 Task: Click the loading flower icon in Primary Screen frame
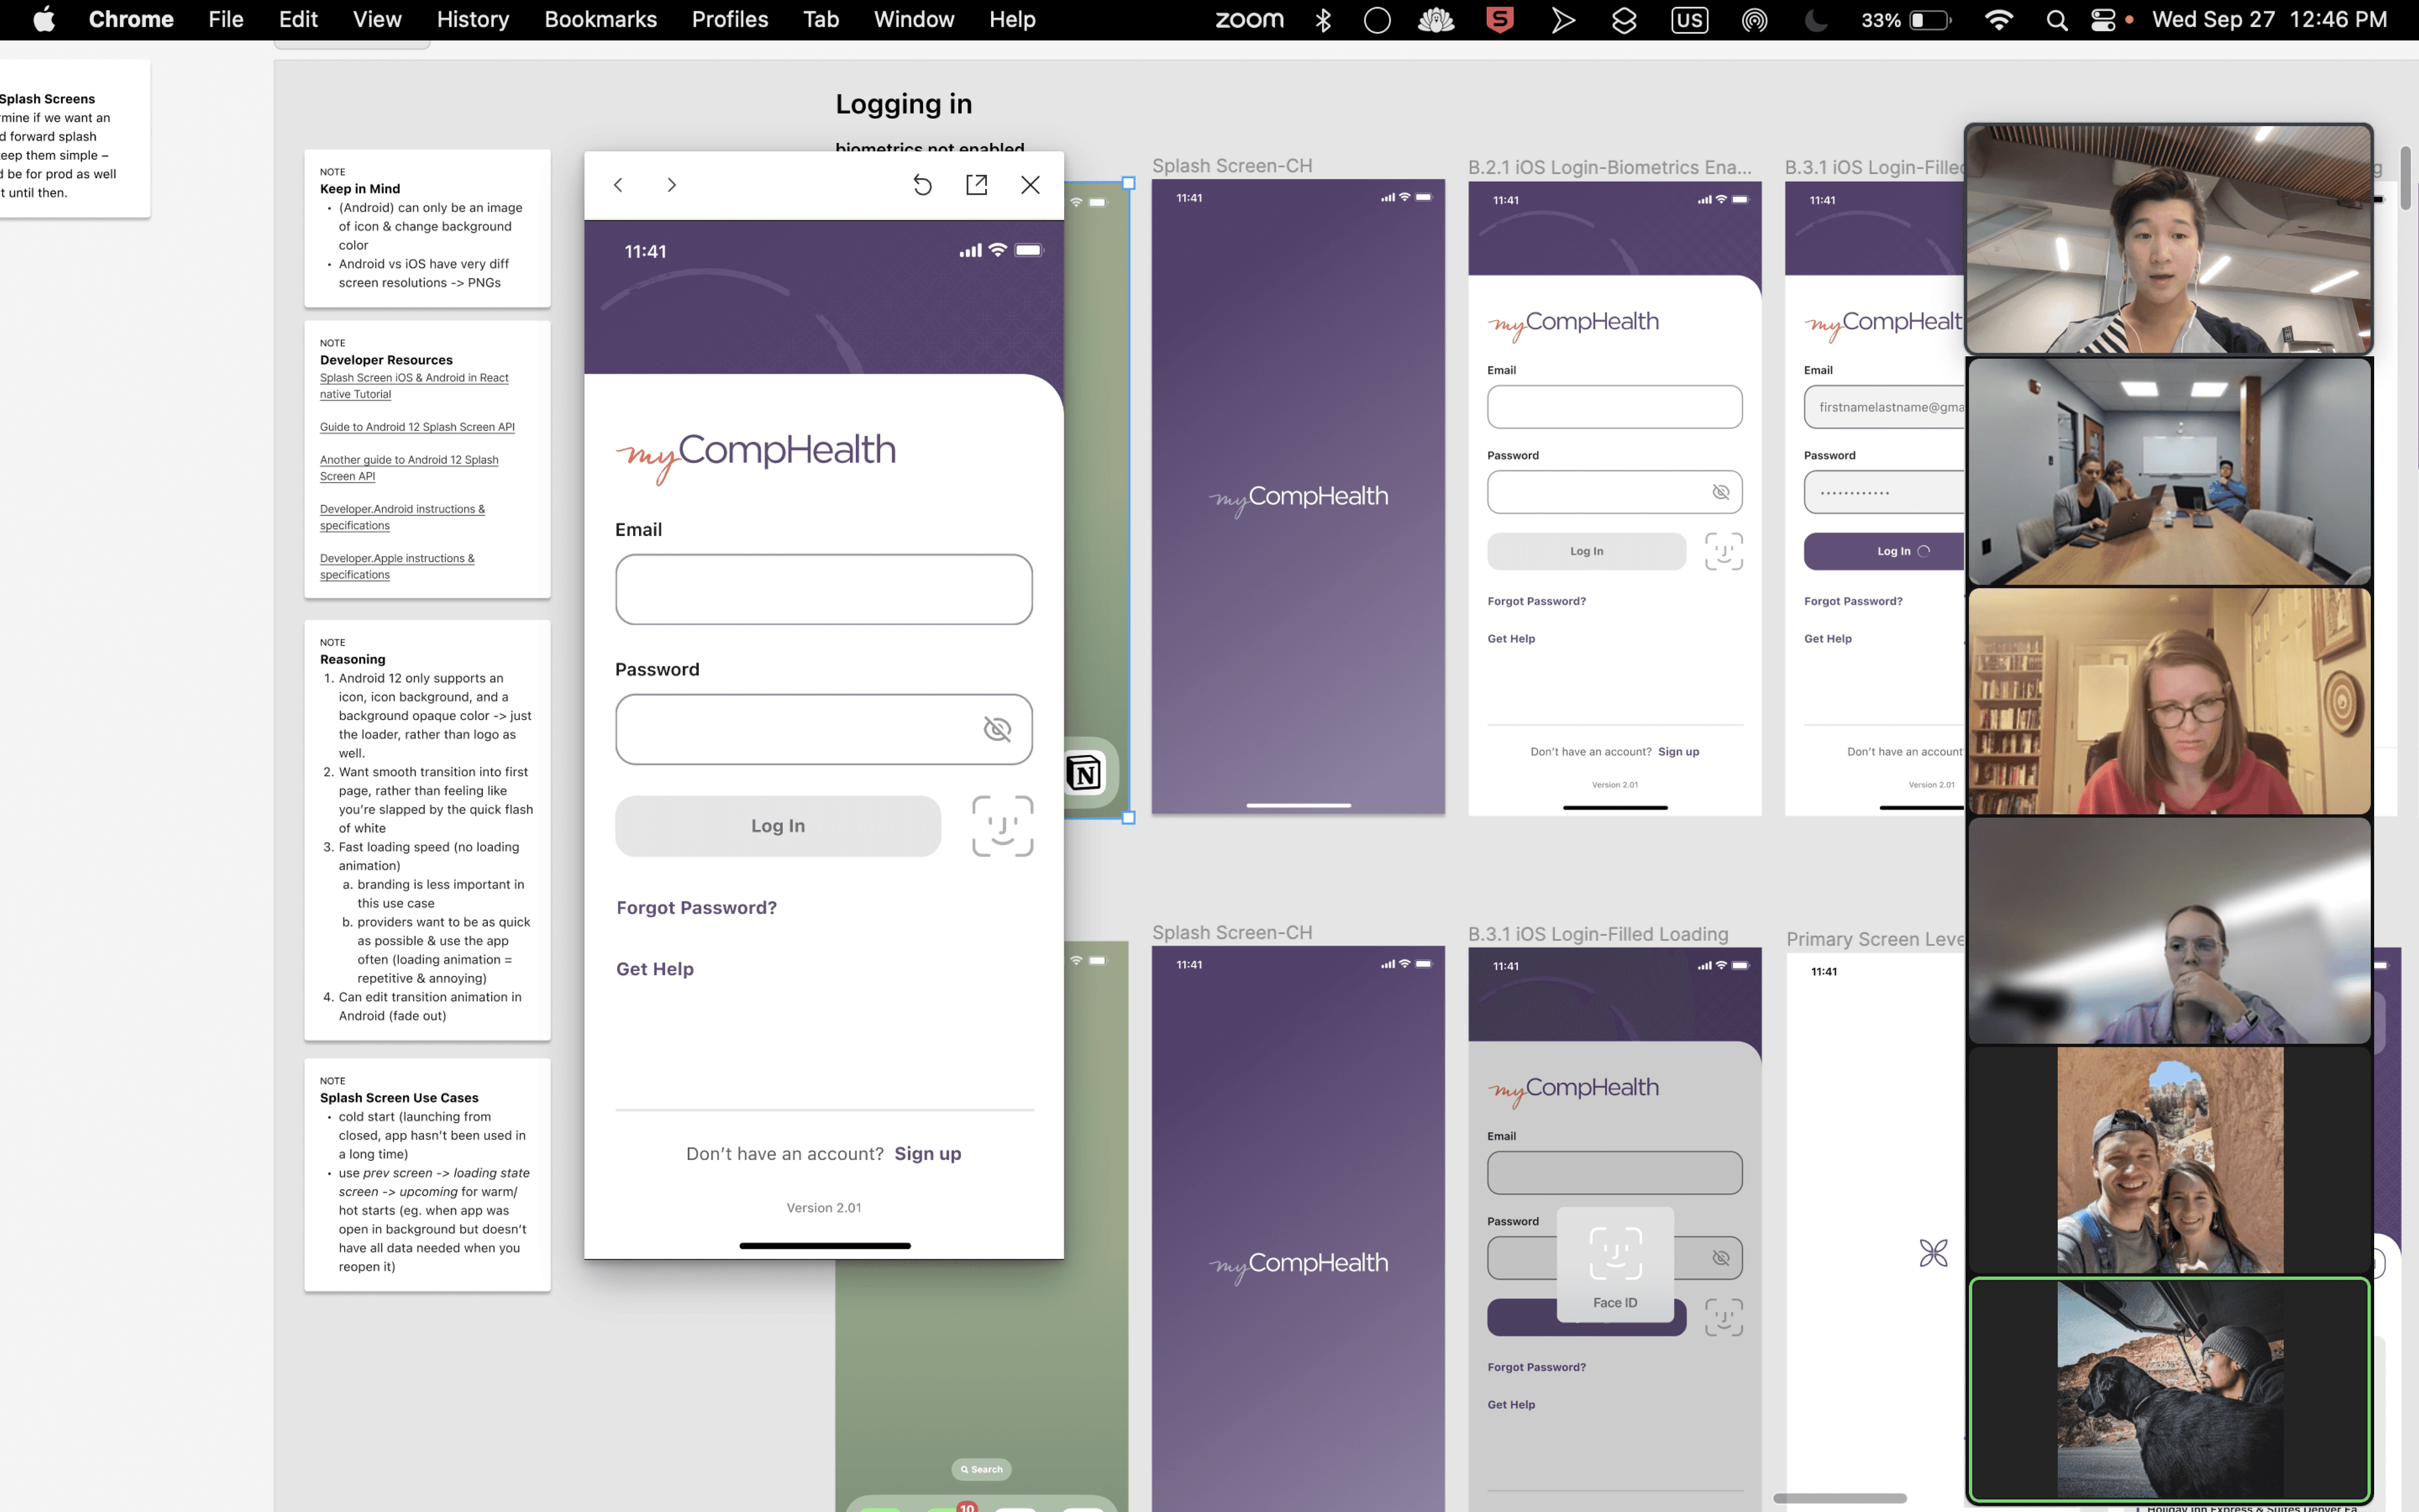1934,1253
